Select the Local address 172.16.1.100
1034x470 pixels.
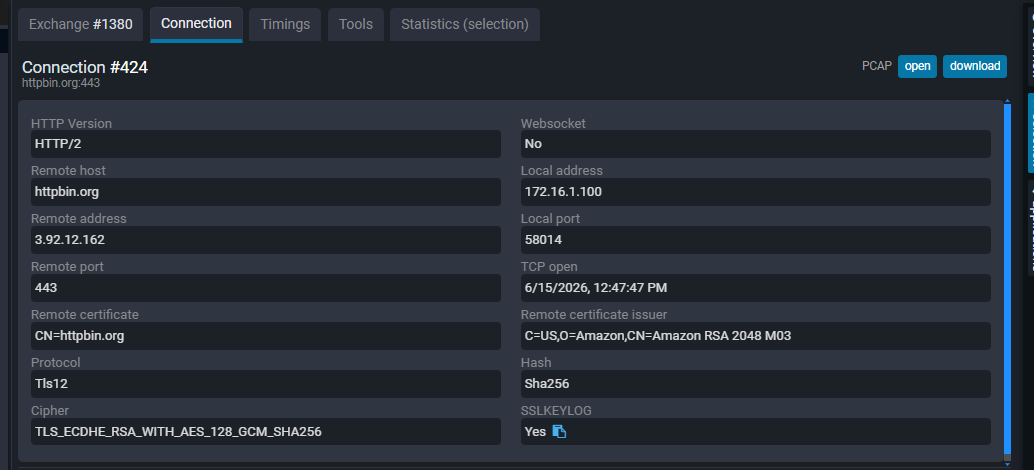click(756, 192)
